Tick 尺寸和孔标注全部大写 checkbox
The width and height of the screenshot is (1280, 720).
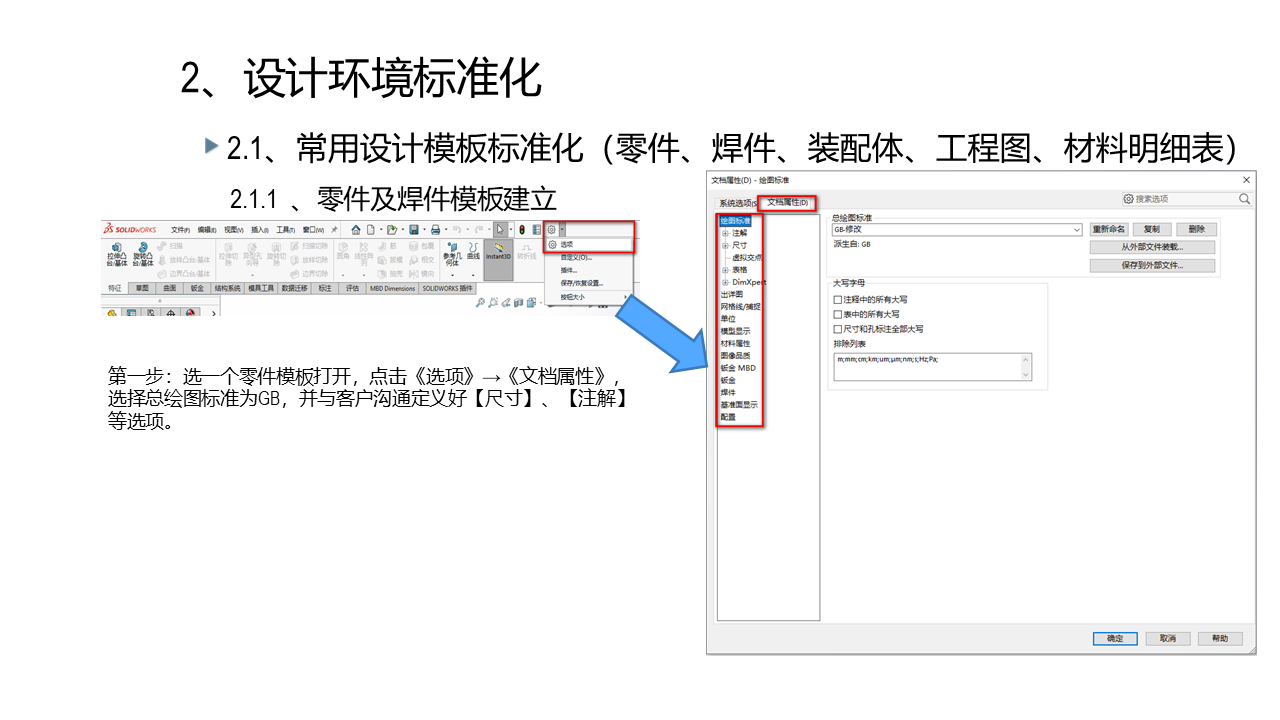click(x=838, y=328)
